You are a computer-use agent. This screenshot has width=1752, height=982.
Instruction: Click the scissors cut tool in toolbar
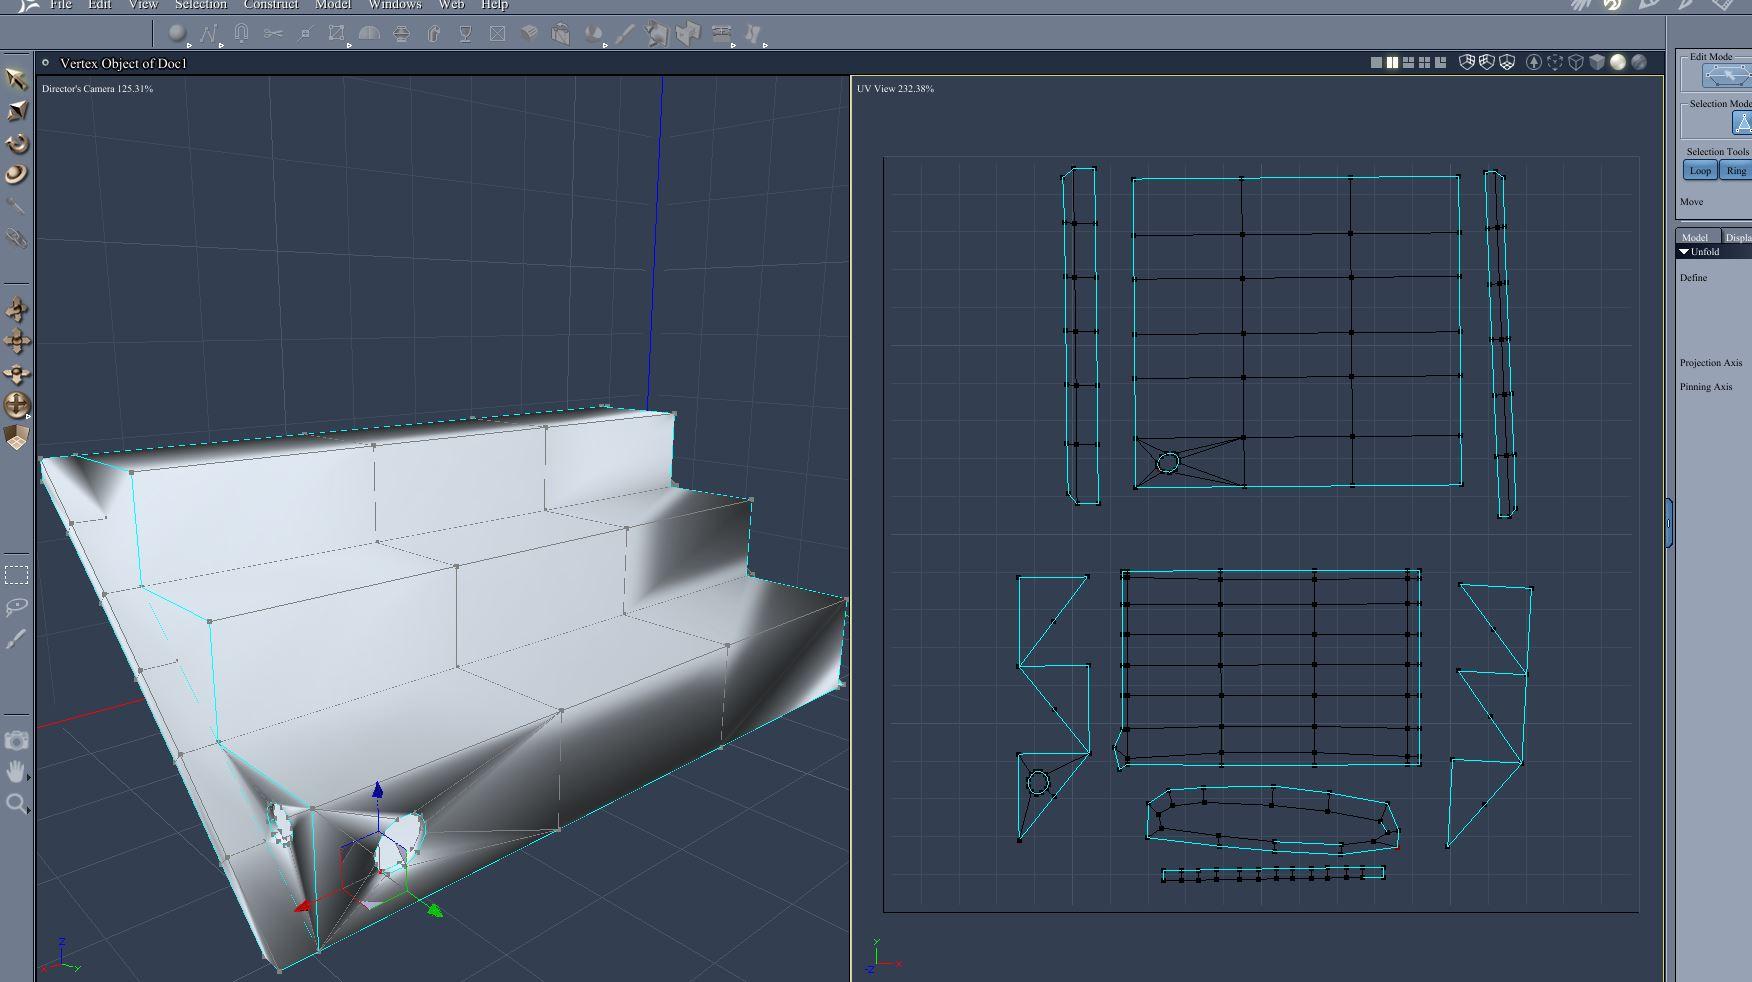pyautogui.click(x=273, y=34)
